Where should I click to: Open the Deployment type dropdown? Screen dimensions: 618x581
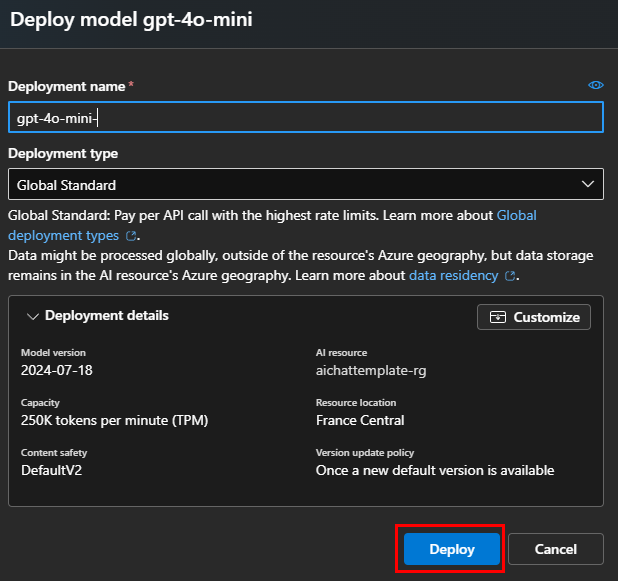point(306,184)
